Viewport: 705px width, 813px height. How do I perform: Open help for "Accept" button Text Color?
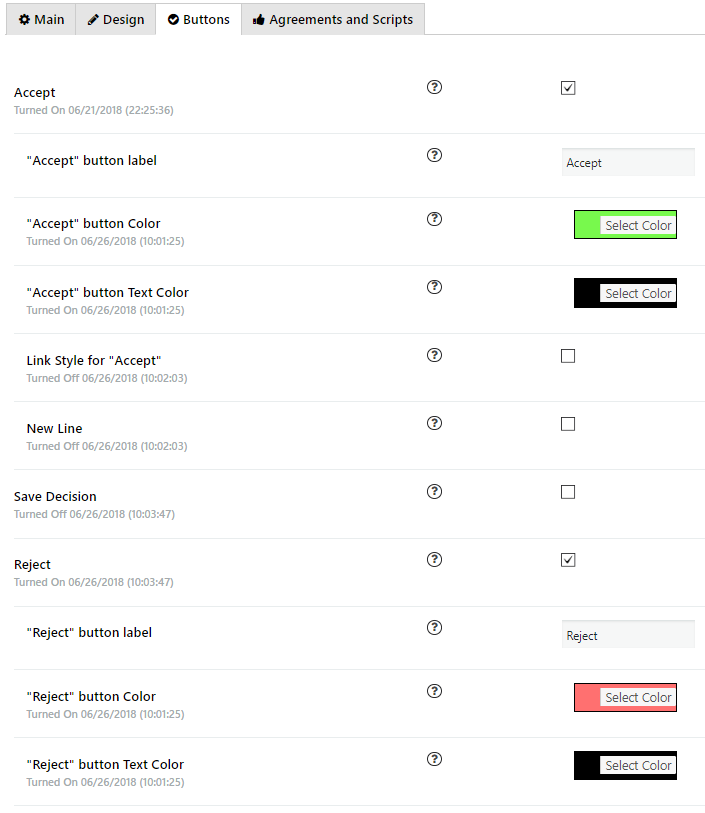[x=434, y=287]
